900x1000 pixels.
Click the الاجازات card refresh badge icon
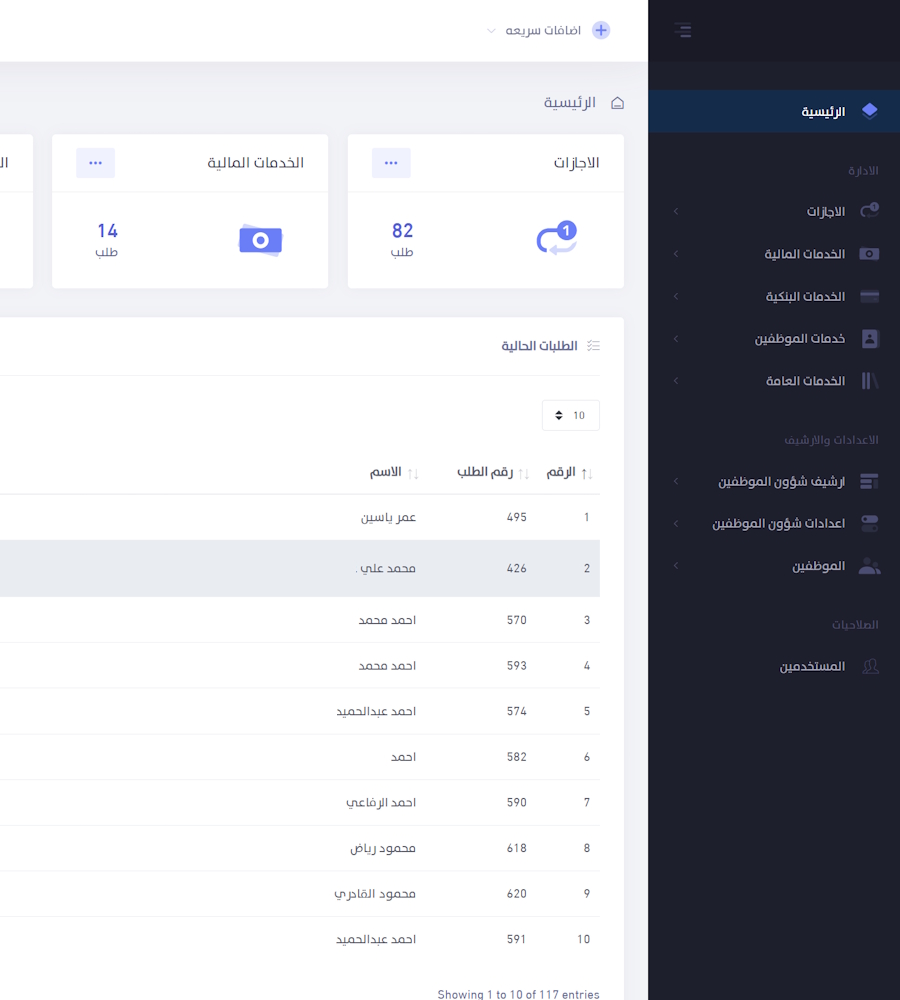[x=557, y=238]
